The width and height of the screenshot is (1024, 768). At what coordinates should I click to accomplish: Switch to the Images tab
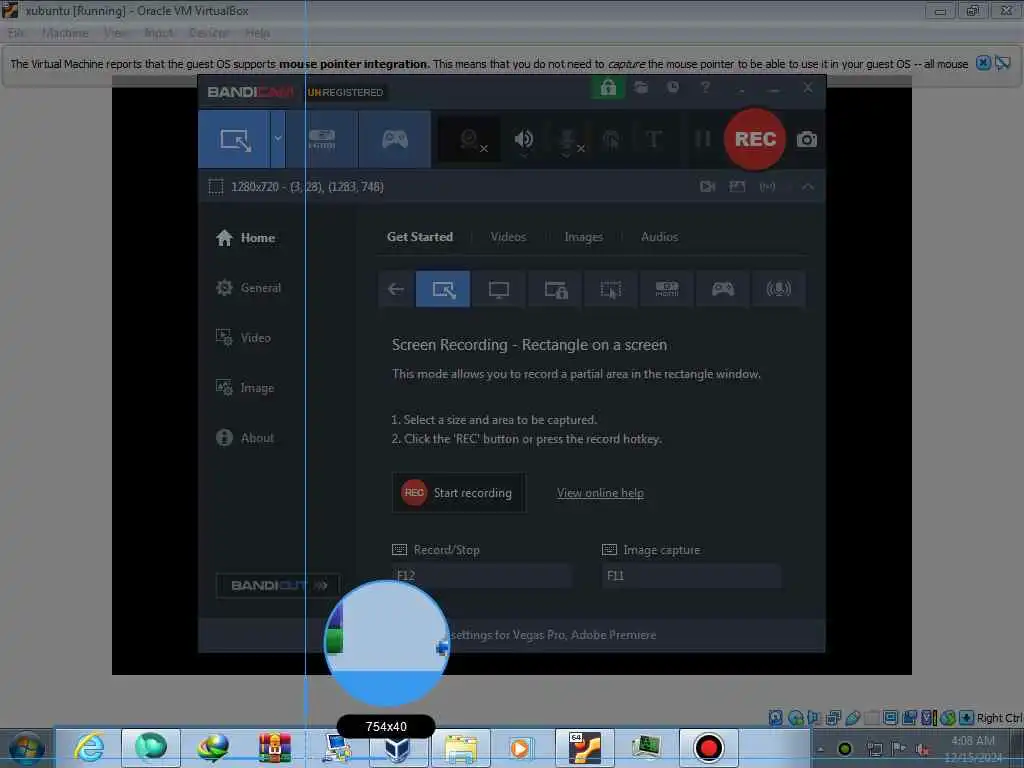583,237
